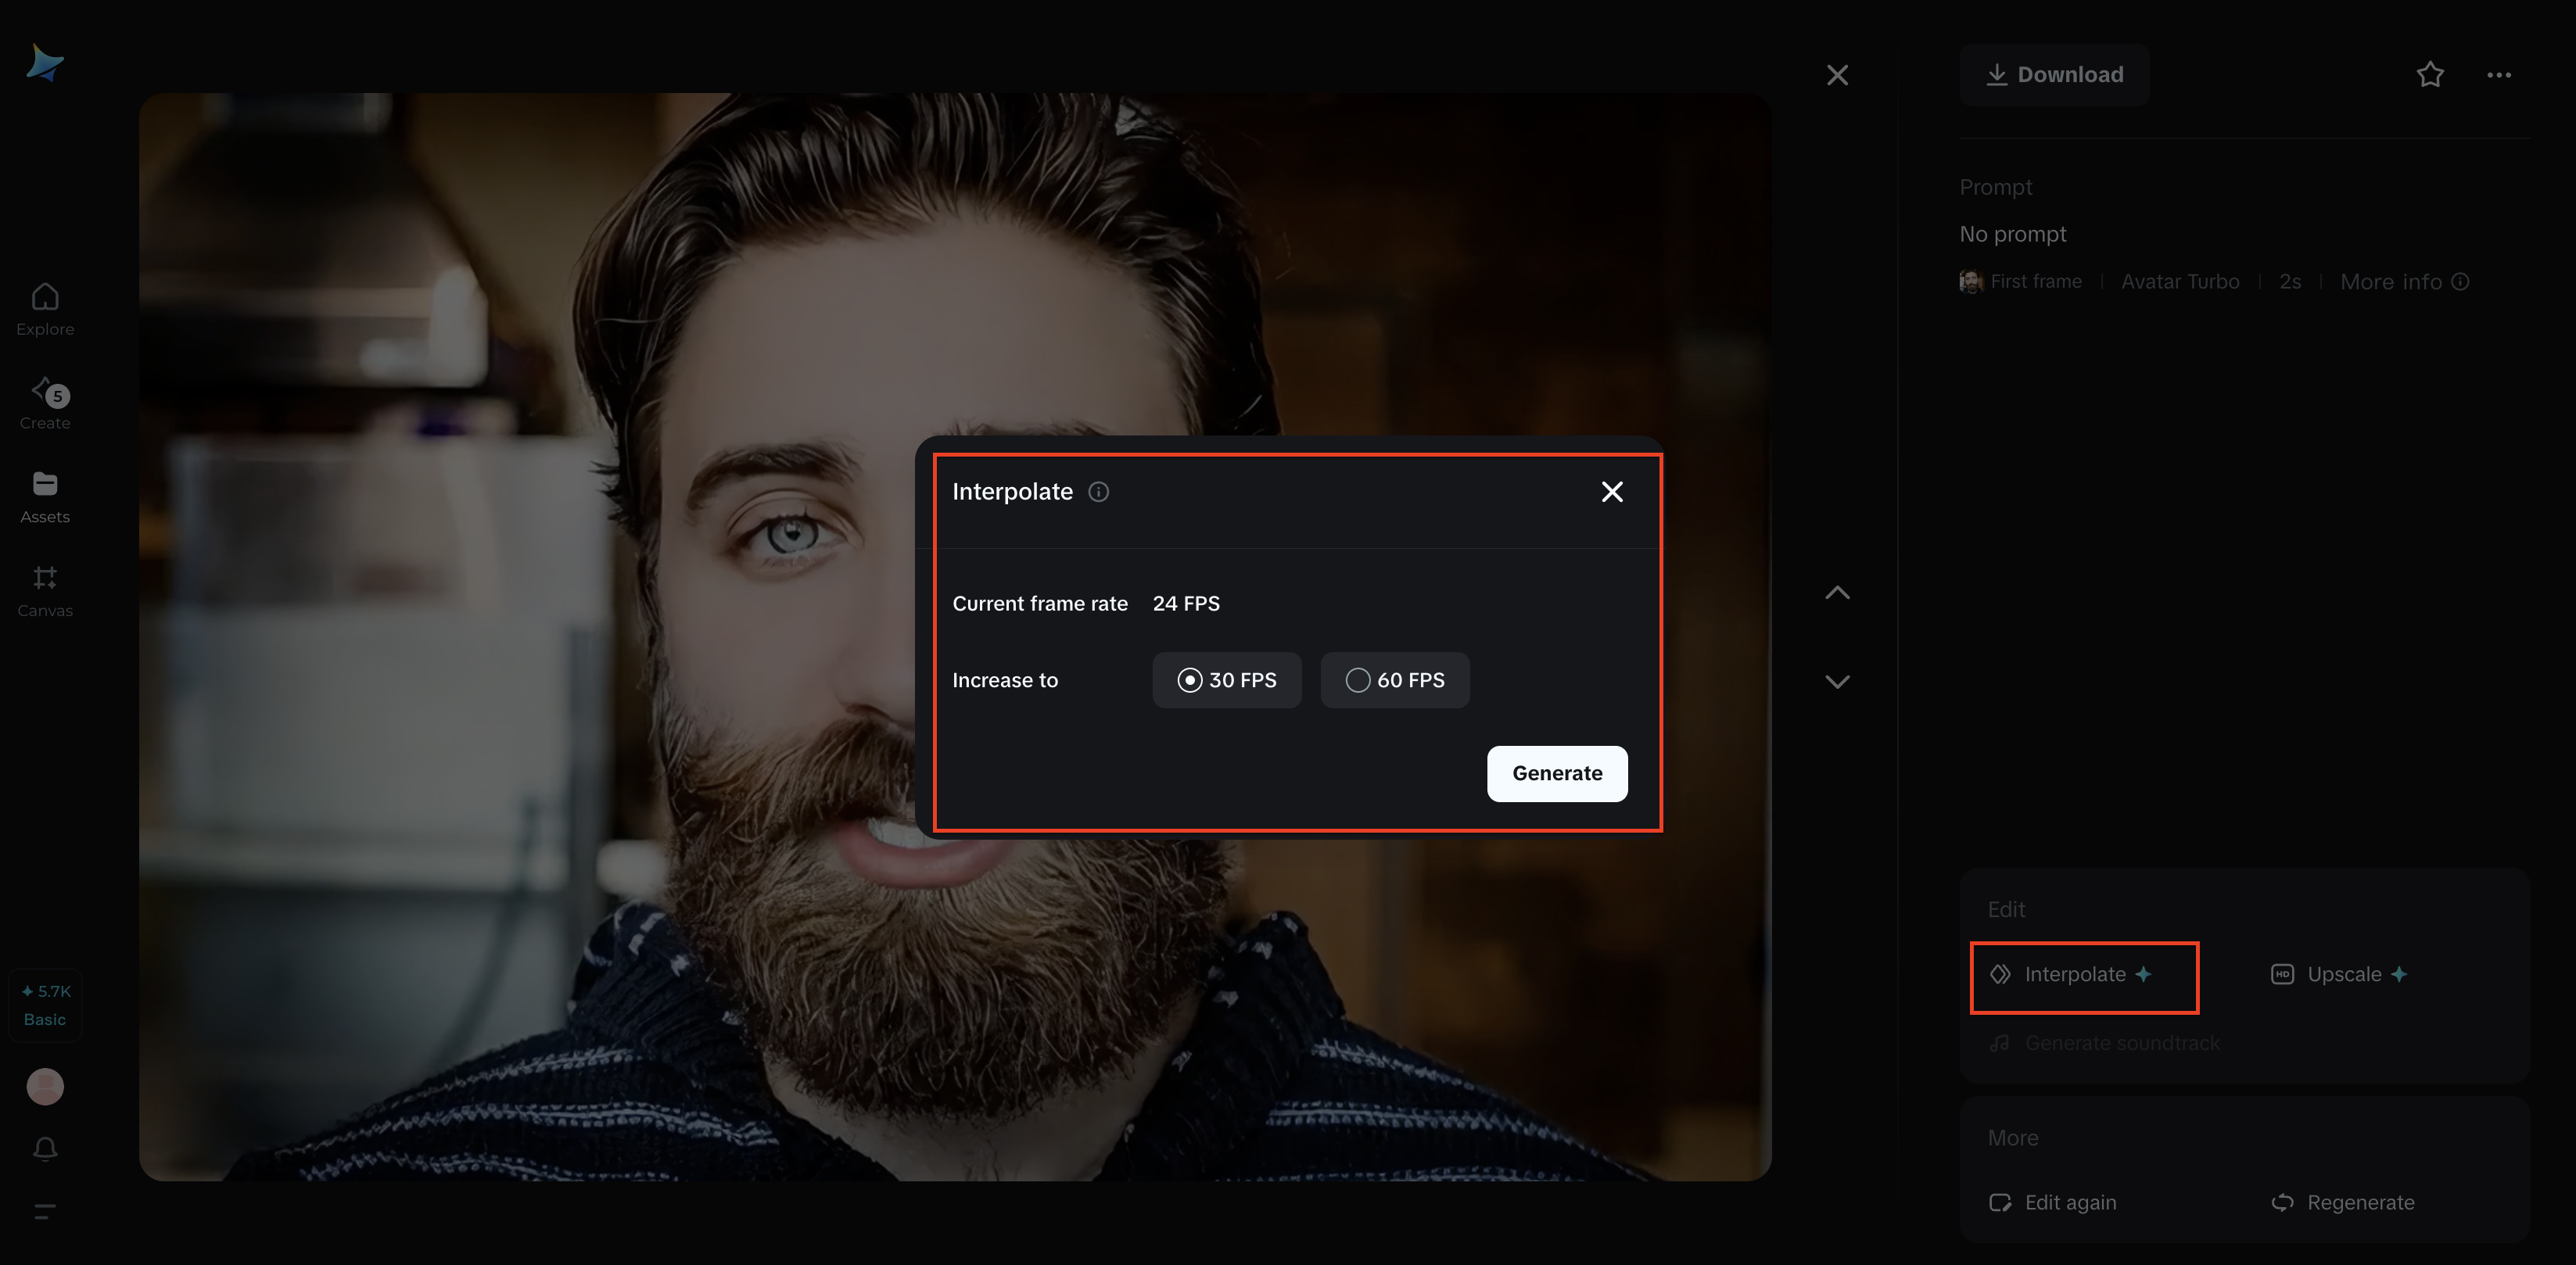Toggle the favorite star
Screen dimensions: 2576x1265
2430,75
